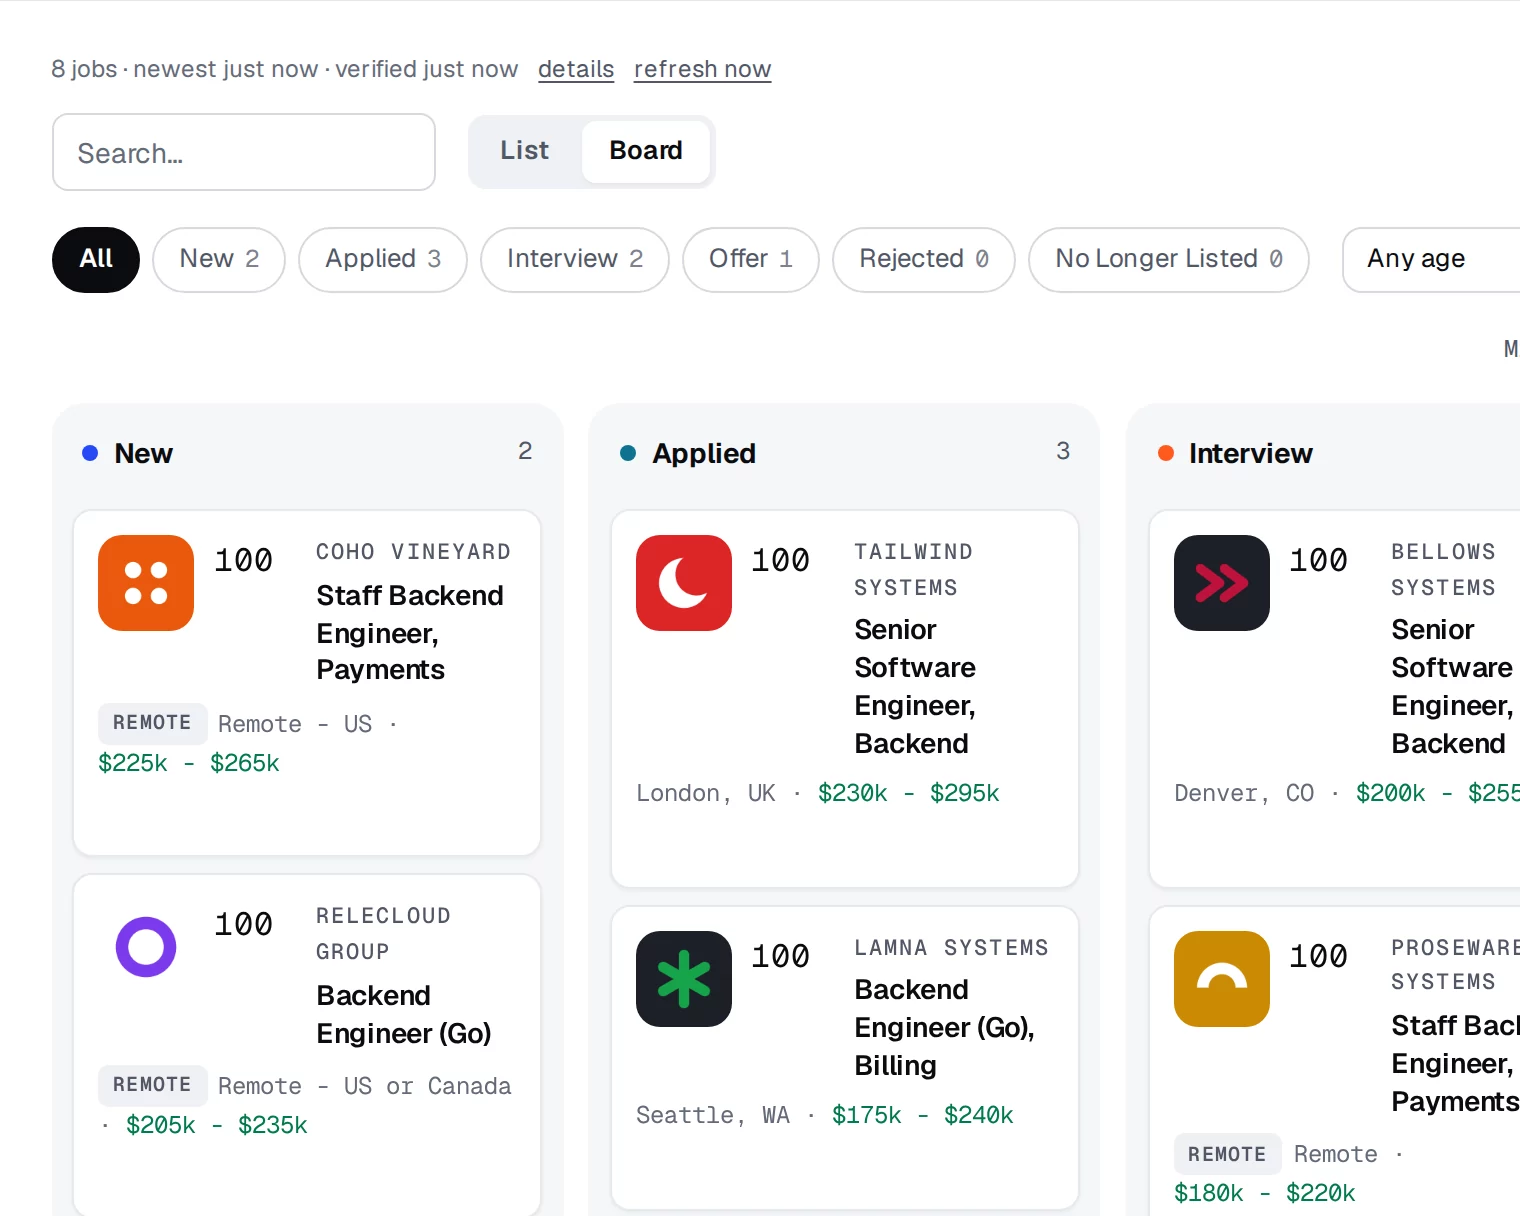Viewport: 1520px width, 1216px height.
Task: Click the 8 jobs status summary text
Action: (285, 69)
